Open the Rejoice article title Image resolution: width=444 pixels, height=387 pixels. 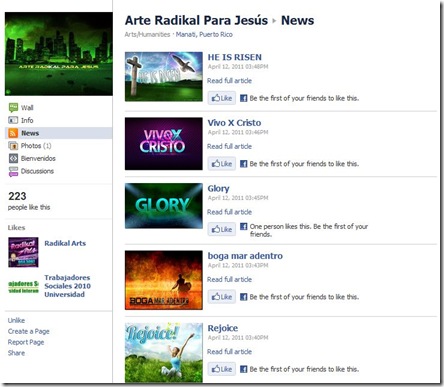pyautogui.click(x=223, y=328)
